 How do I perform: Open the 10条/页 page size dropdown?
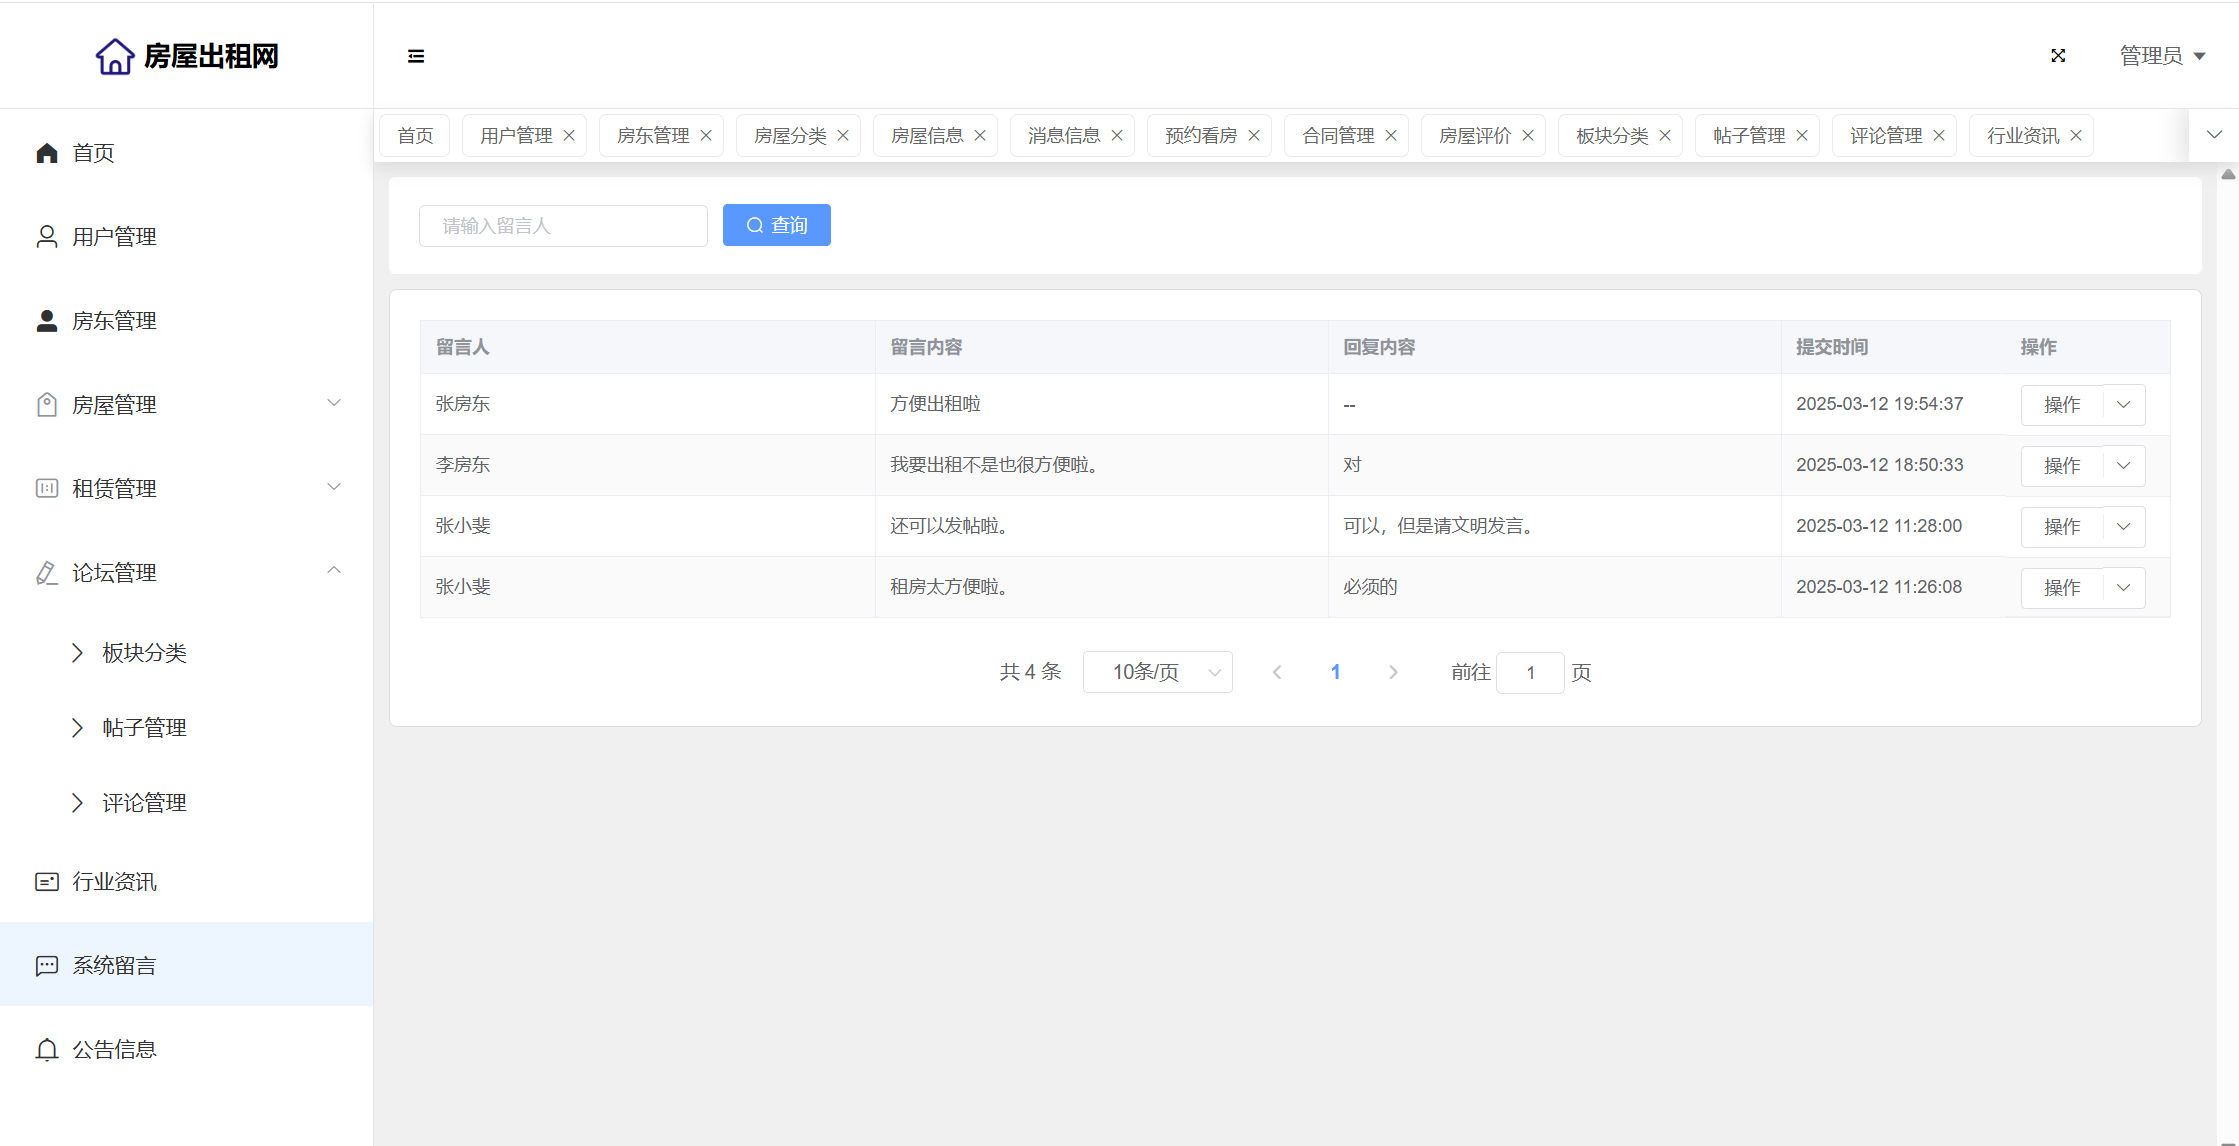(1157, 672)
